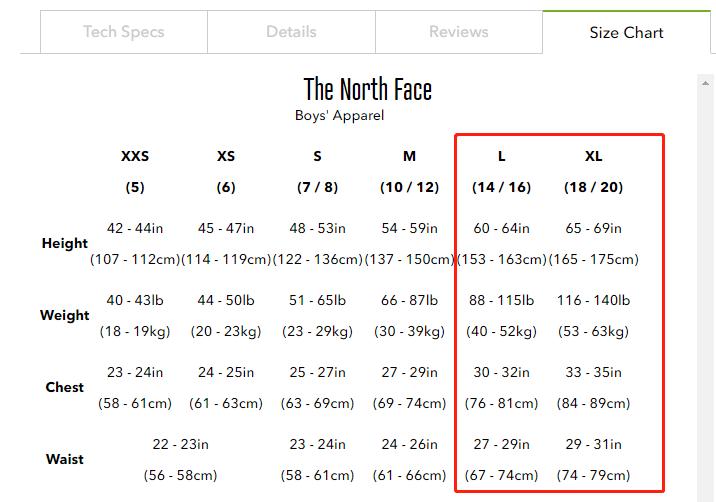Click the Waist row label
This screenshot has width=716, height=502.
coord(64,459)
